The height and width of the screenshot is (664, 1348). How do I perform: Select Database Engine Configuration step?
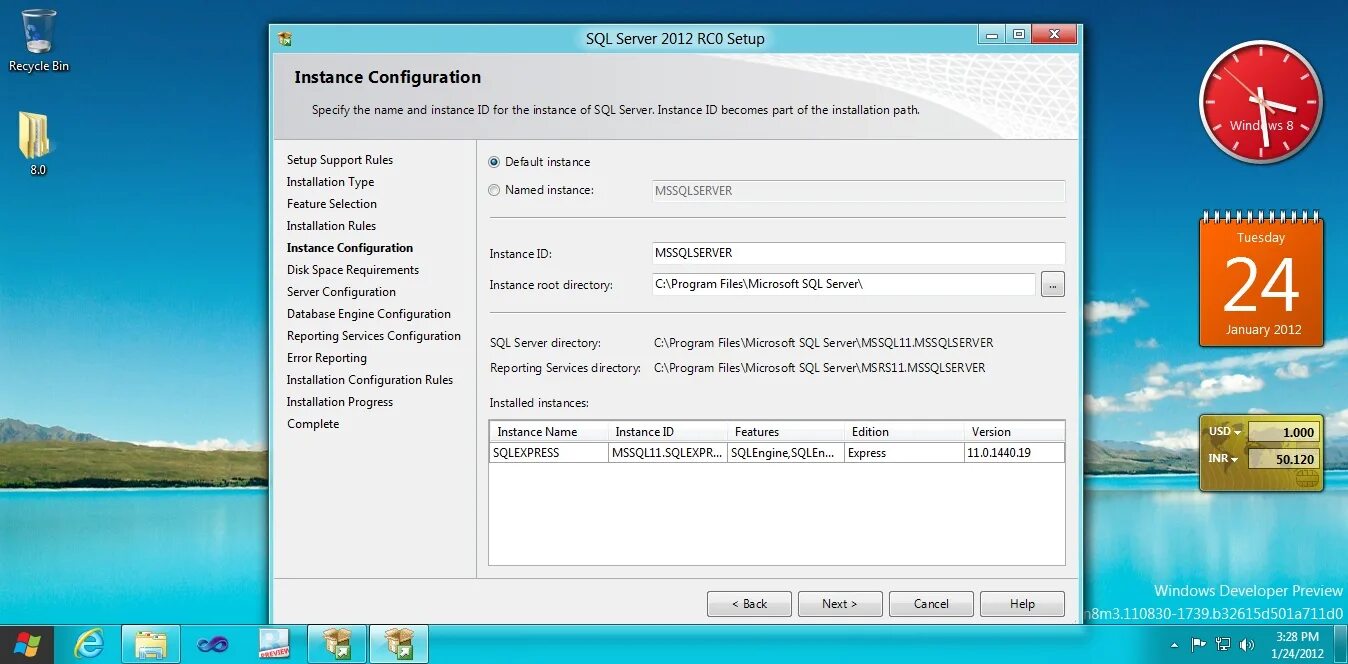(x=369, y=314)
